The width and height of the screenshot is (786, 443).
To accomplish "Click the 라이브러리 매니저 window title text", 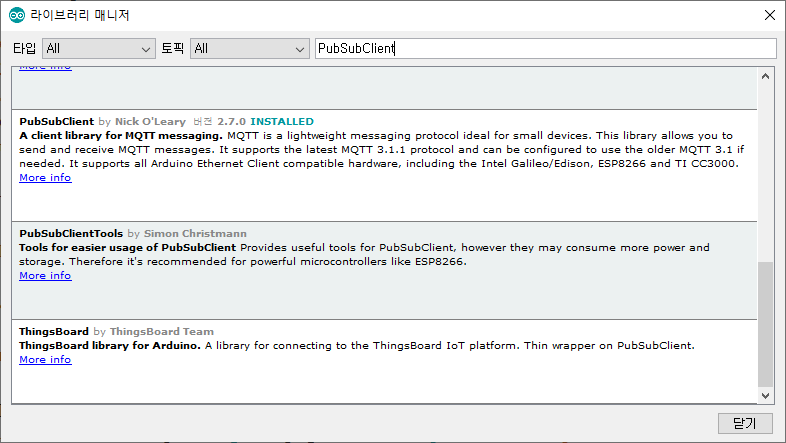I will point(80,15).
